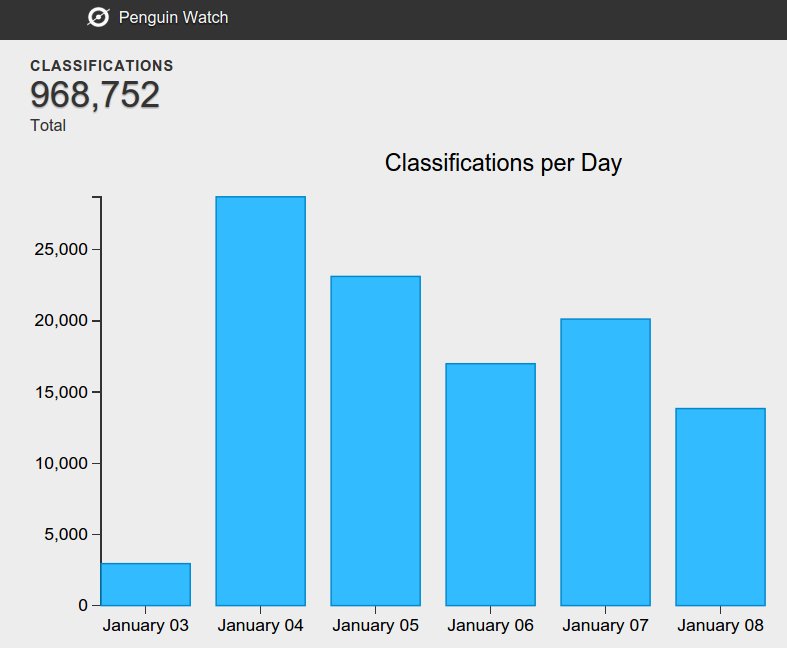Select the January 03 bar
The image size is (787, 648).
pos(145,584)
